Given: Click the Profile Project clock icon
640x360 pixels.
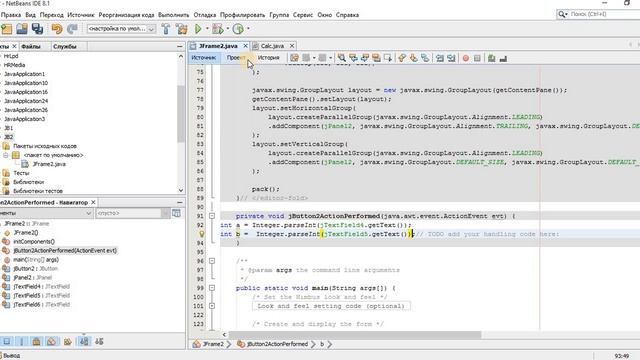Looking at the screenshot, I should click(x=238, y=29).
